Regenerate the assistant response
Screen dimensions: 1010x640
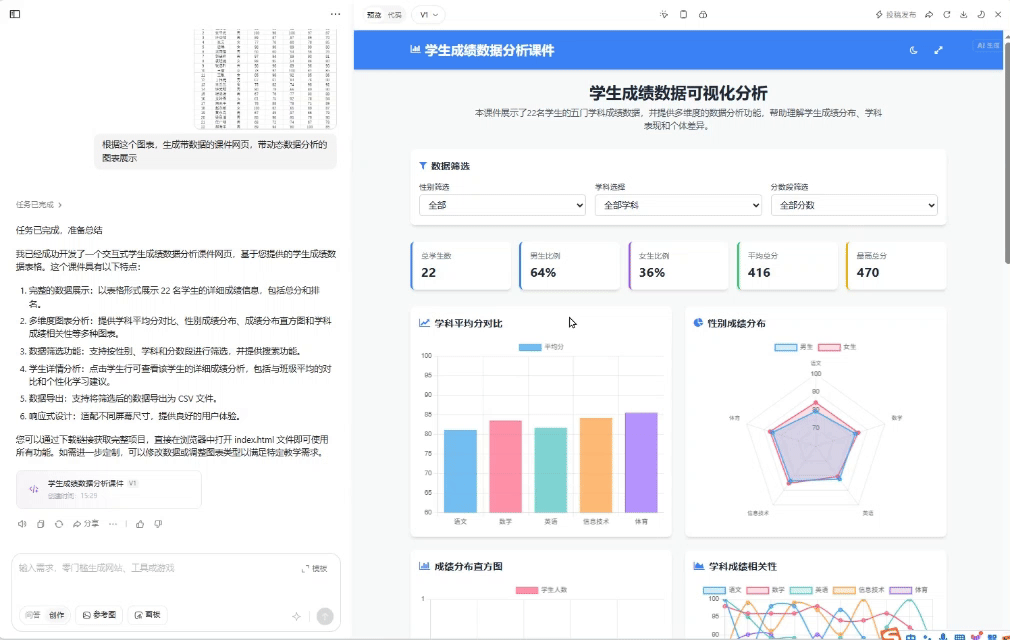click(x=59, y=524)
